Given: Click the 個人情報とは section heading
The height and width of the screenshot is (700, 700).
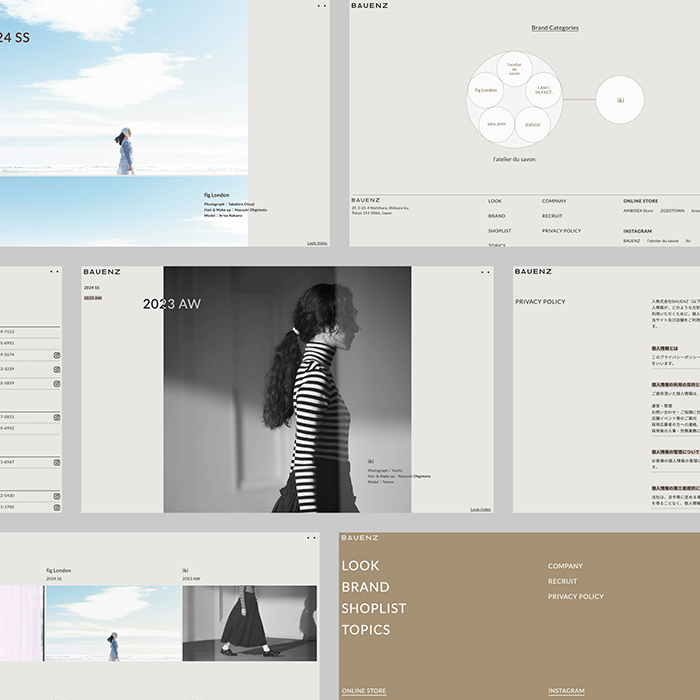Looking at the screenshot, I should point(664,348).
